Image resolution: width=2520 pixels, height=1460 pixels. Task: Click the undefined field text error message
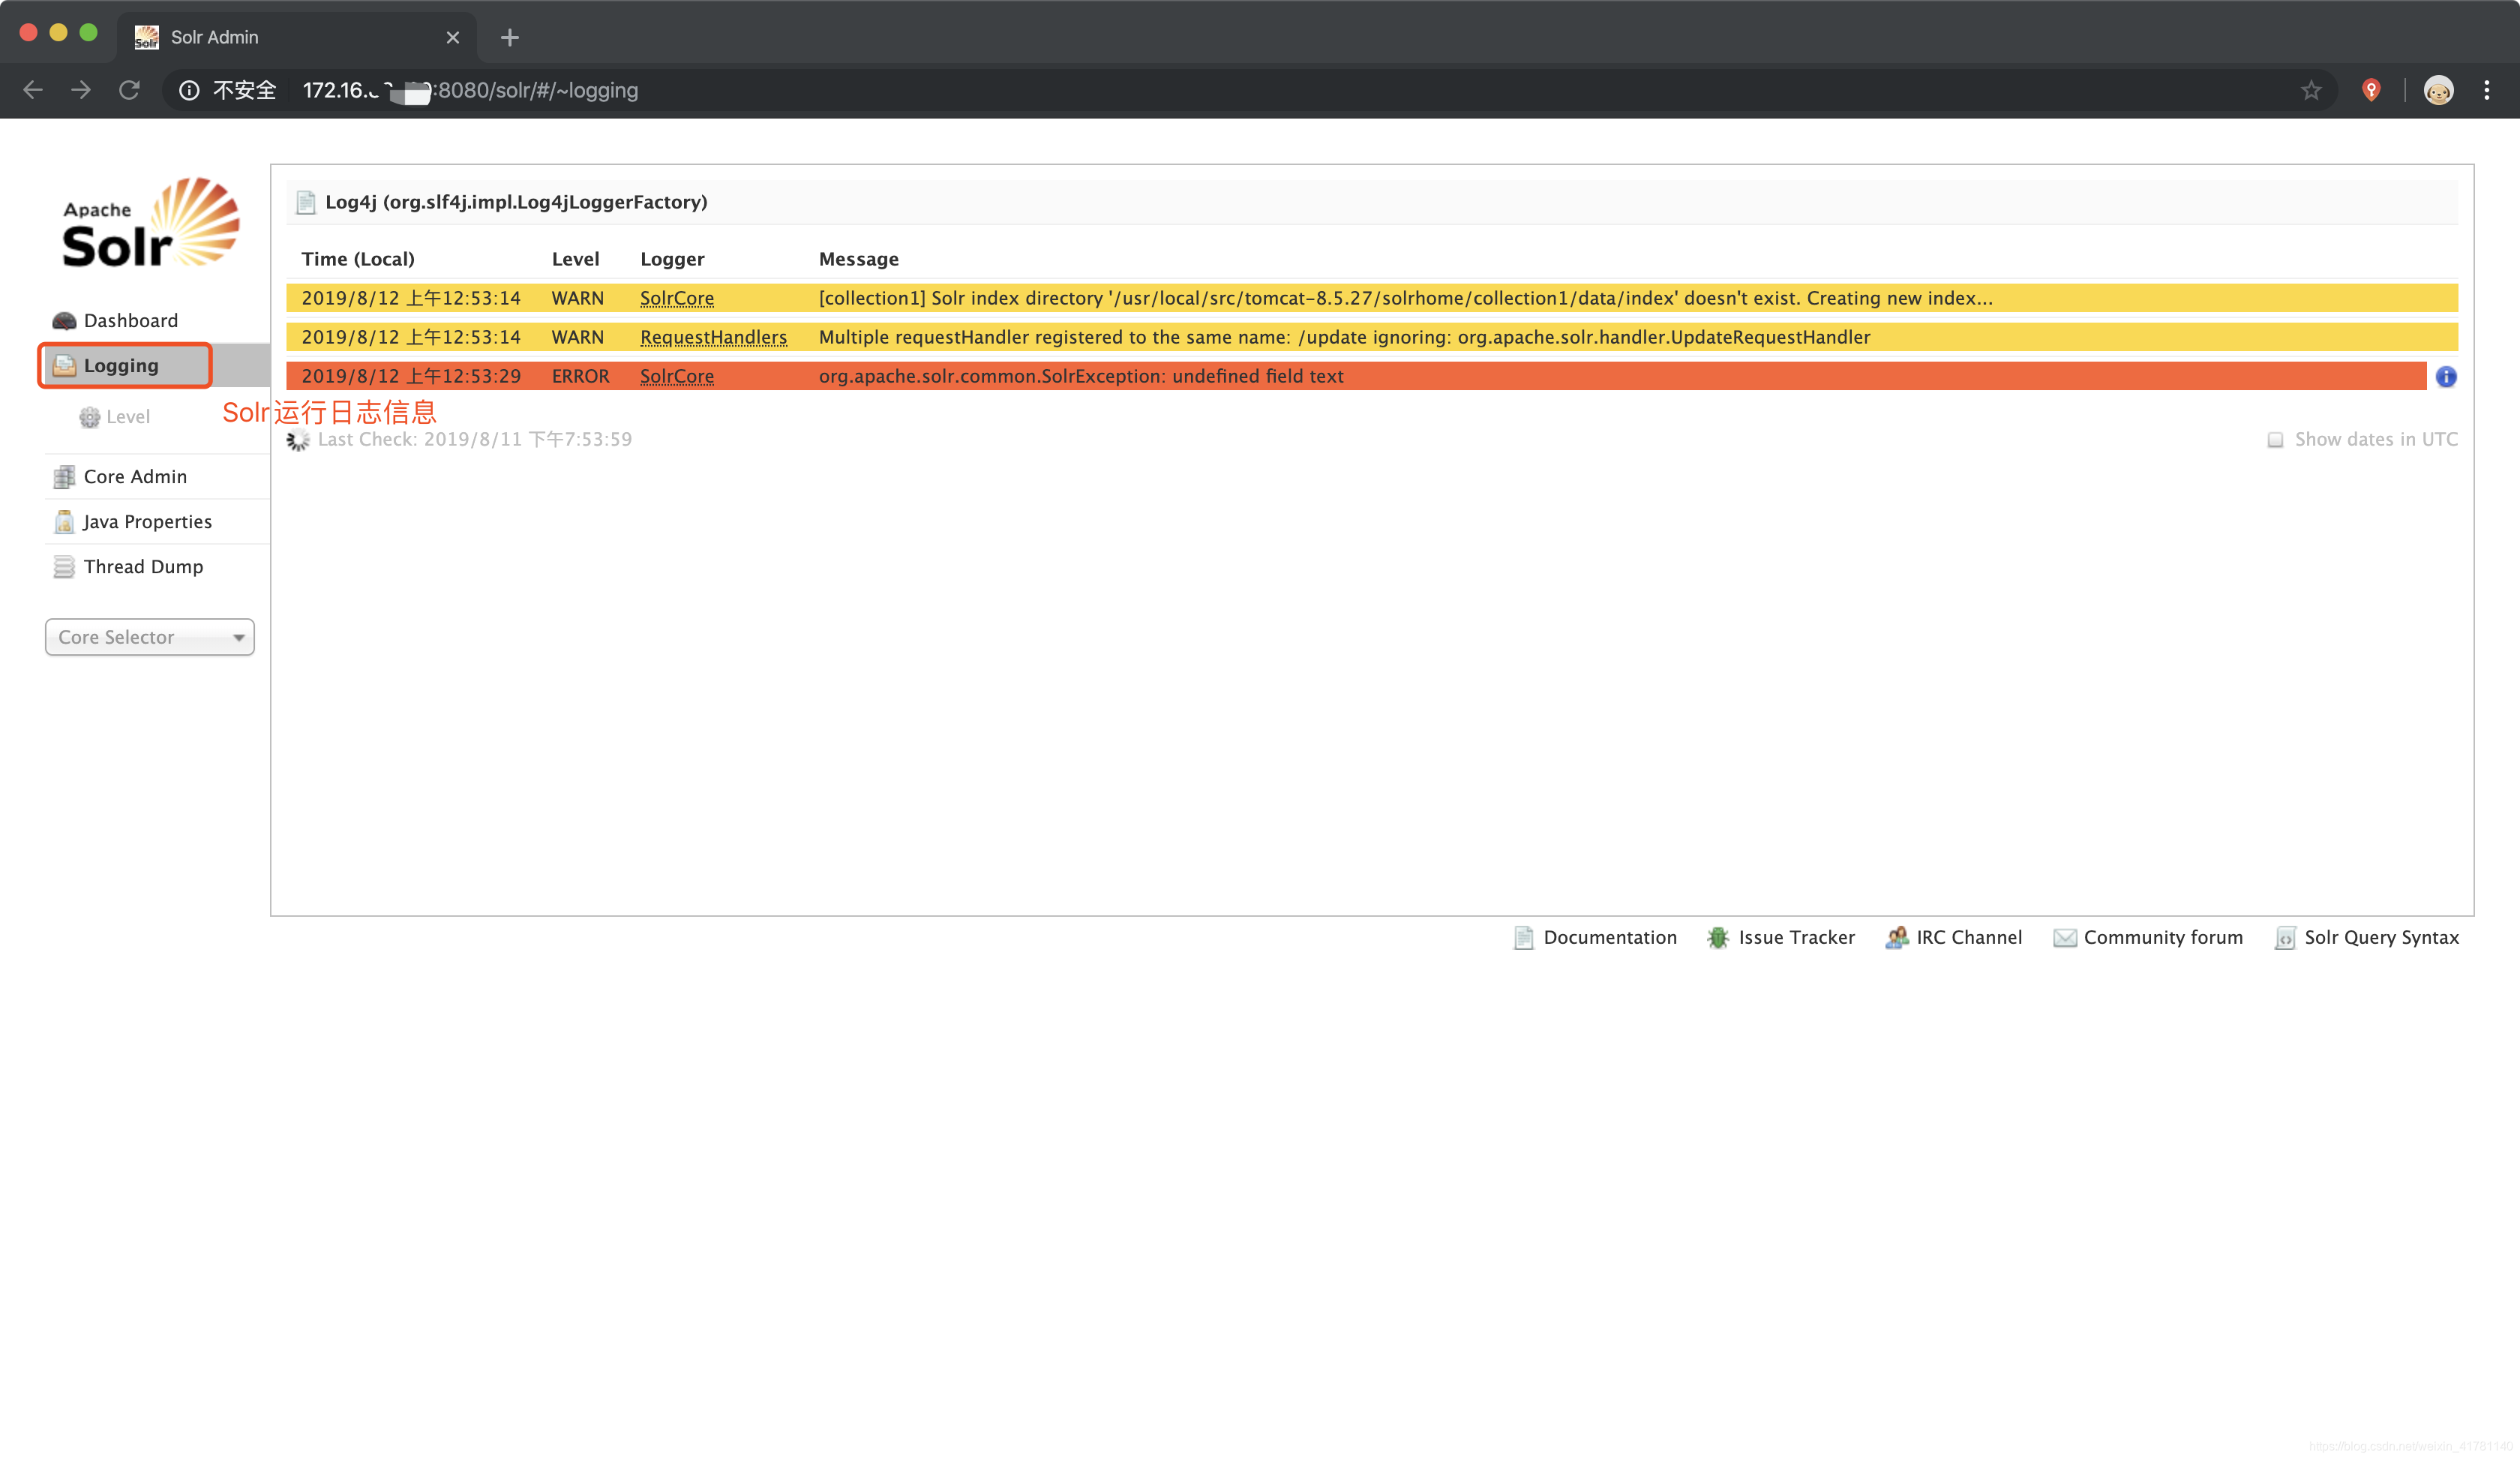(x=1081, y=376)
